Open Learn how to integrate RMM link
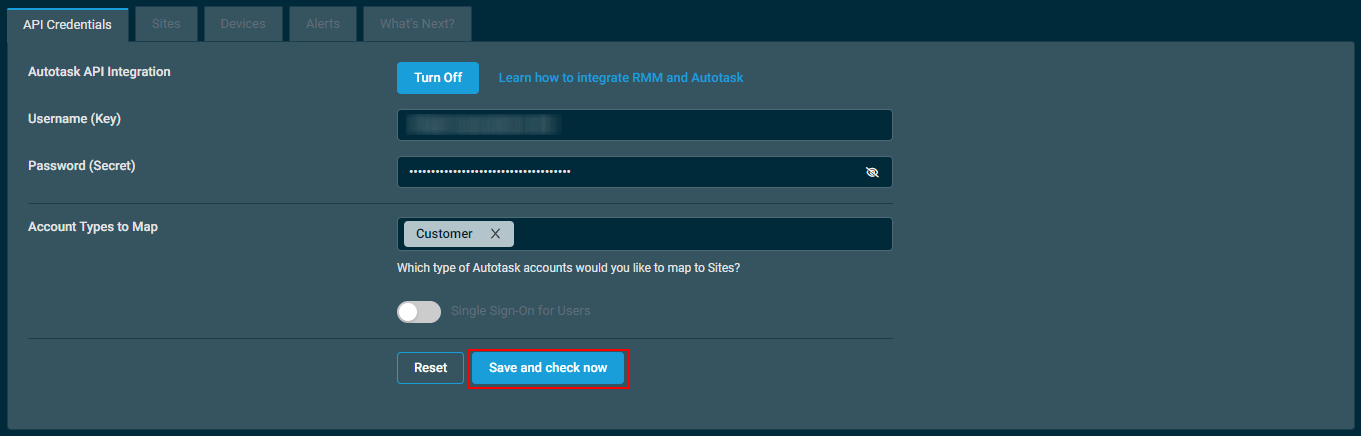Screen dimensions: 1361x436 pyautogui.click(x=621, y=78)
